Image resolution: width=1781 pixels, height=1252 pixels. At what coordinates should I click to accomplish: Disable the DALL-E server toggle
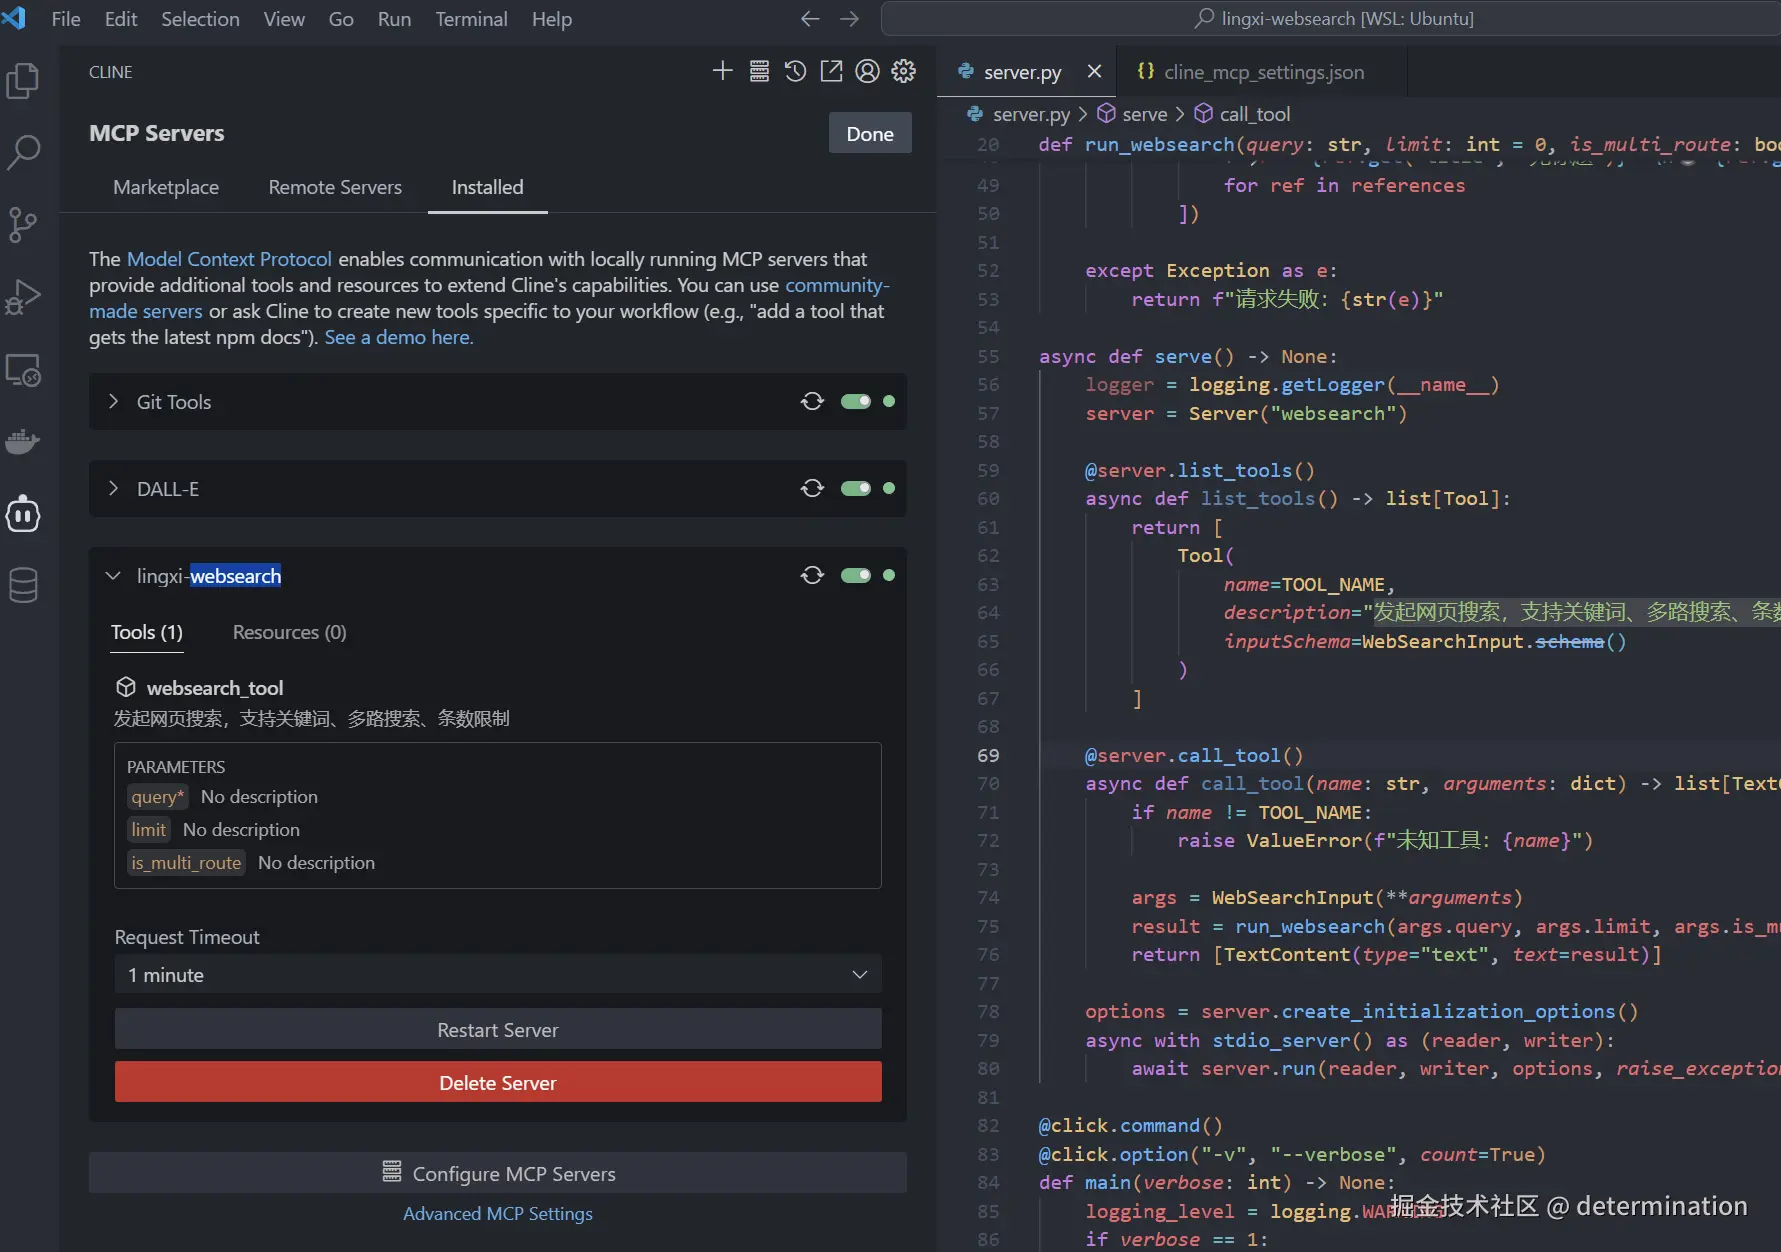tap(856, 488)
